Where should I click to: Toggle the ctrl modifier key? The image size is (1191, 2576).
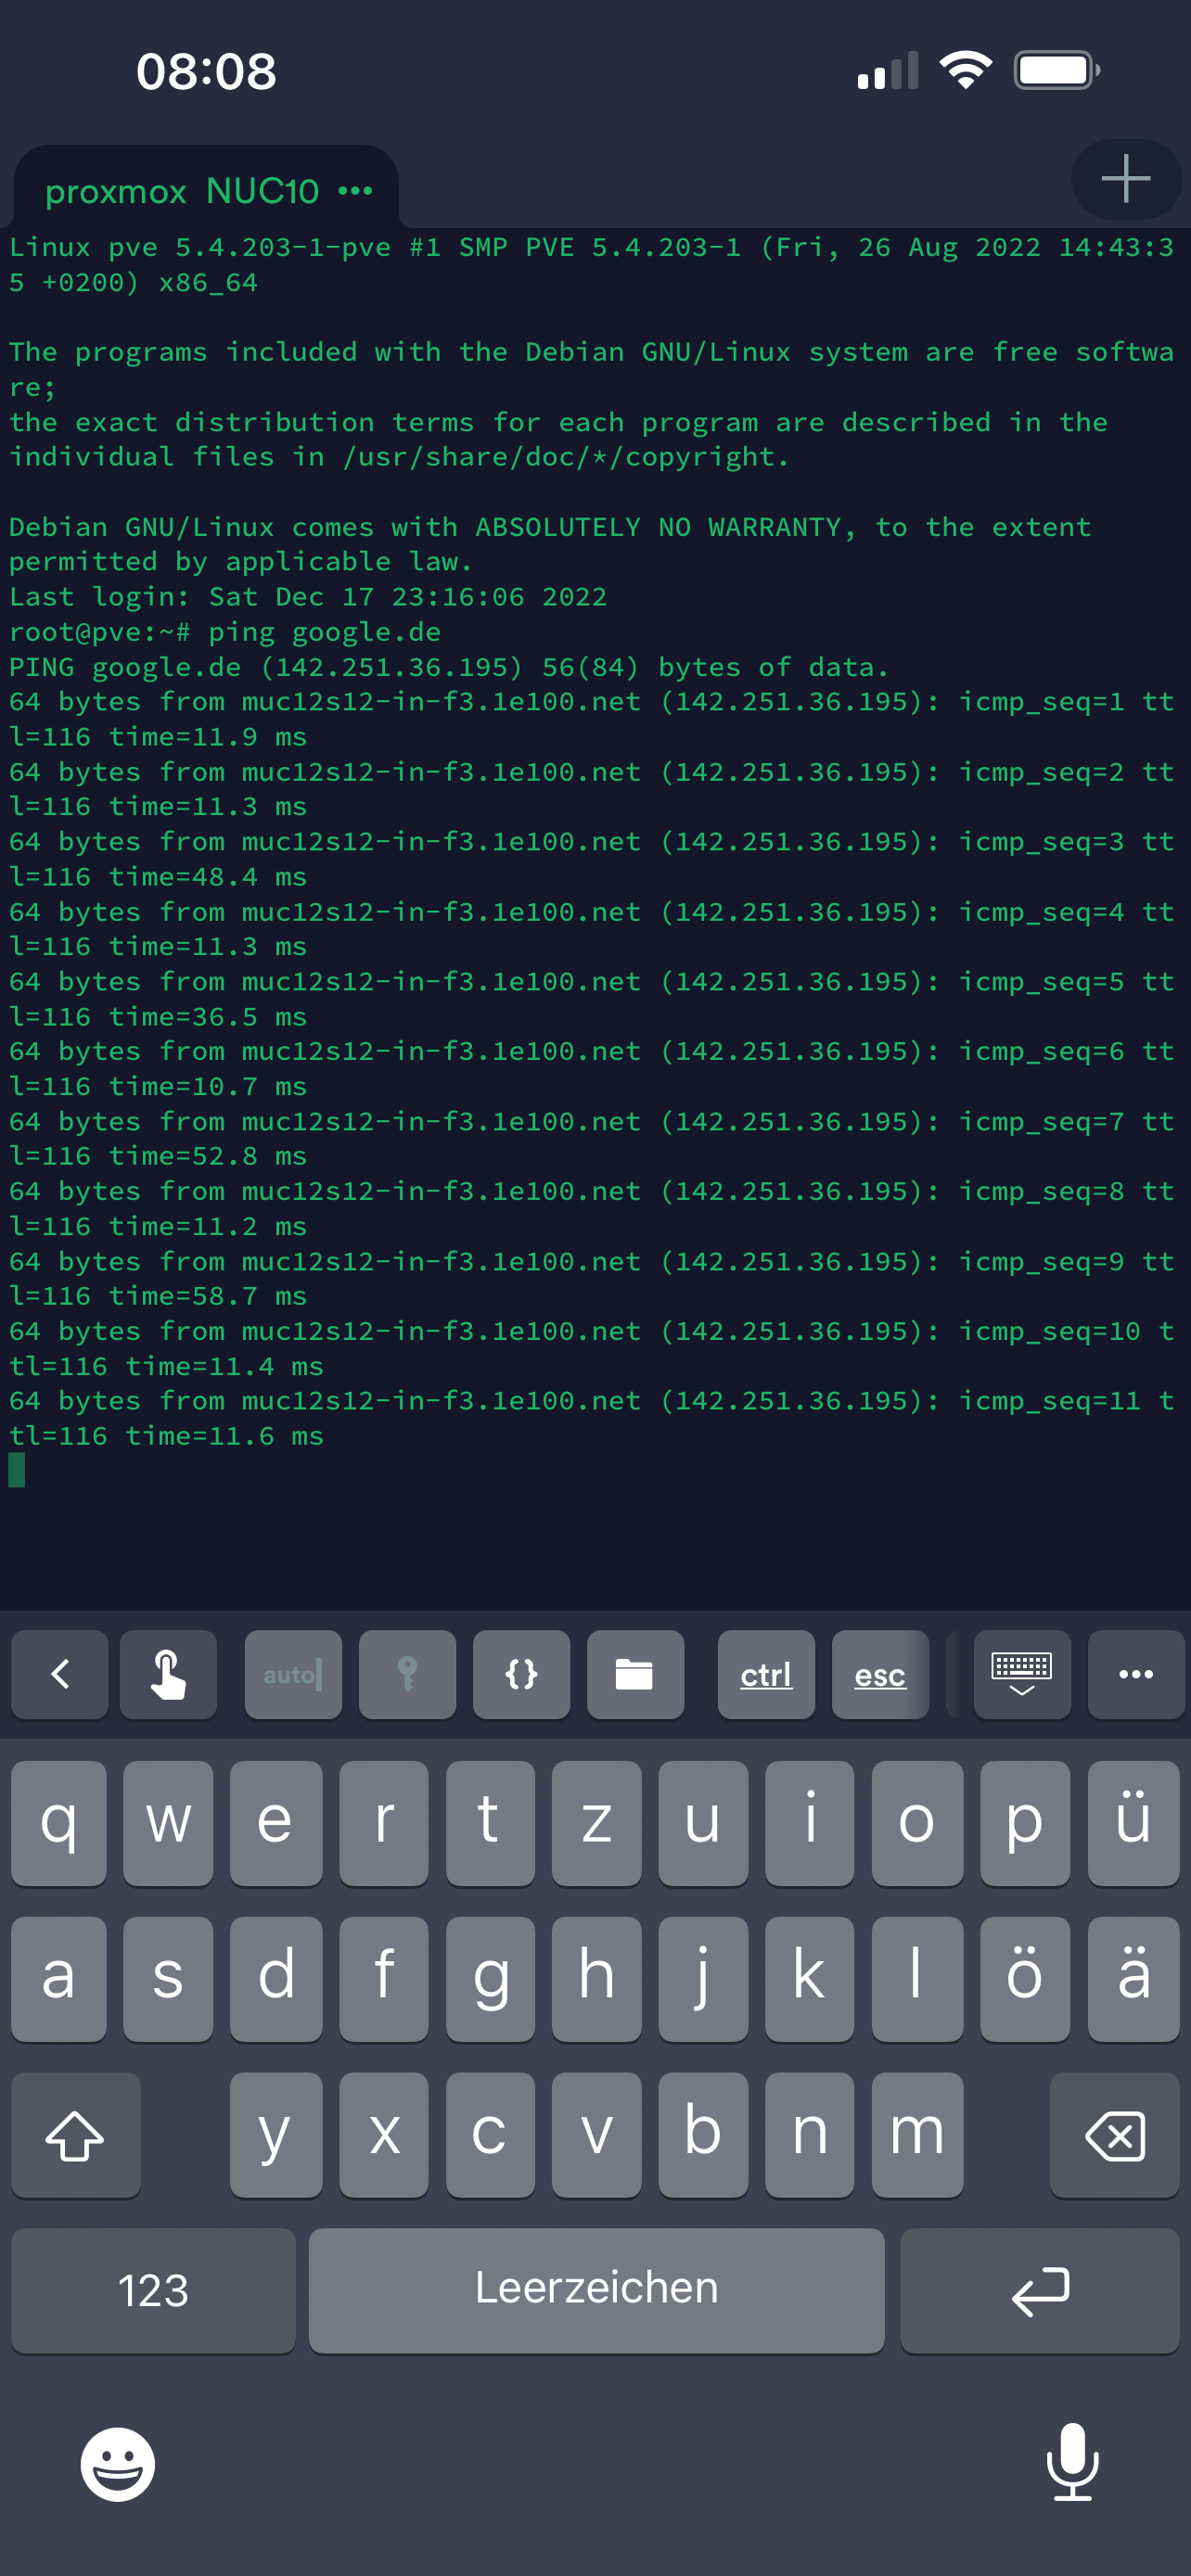point(766,1674)
